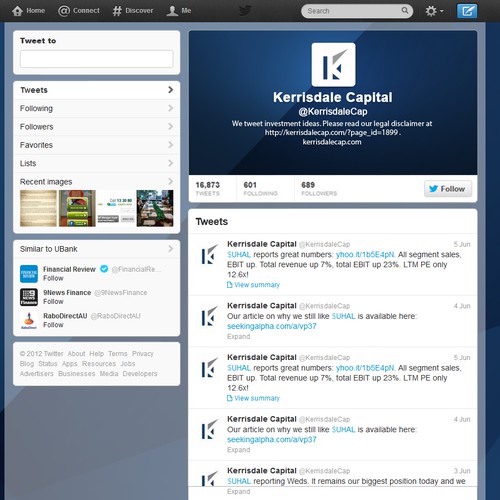The image size is (500, 500).
Task: Click the Kerrisdale Capital profile logo
Action: click(x=333, y=65)
